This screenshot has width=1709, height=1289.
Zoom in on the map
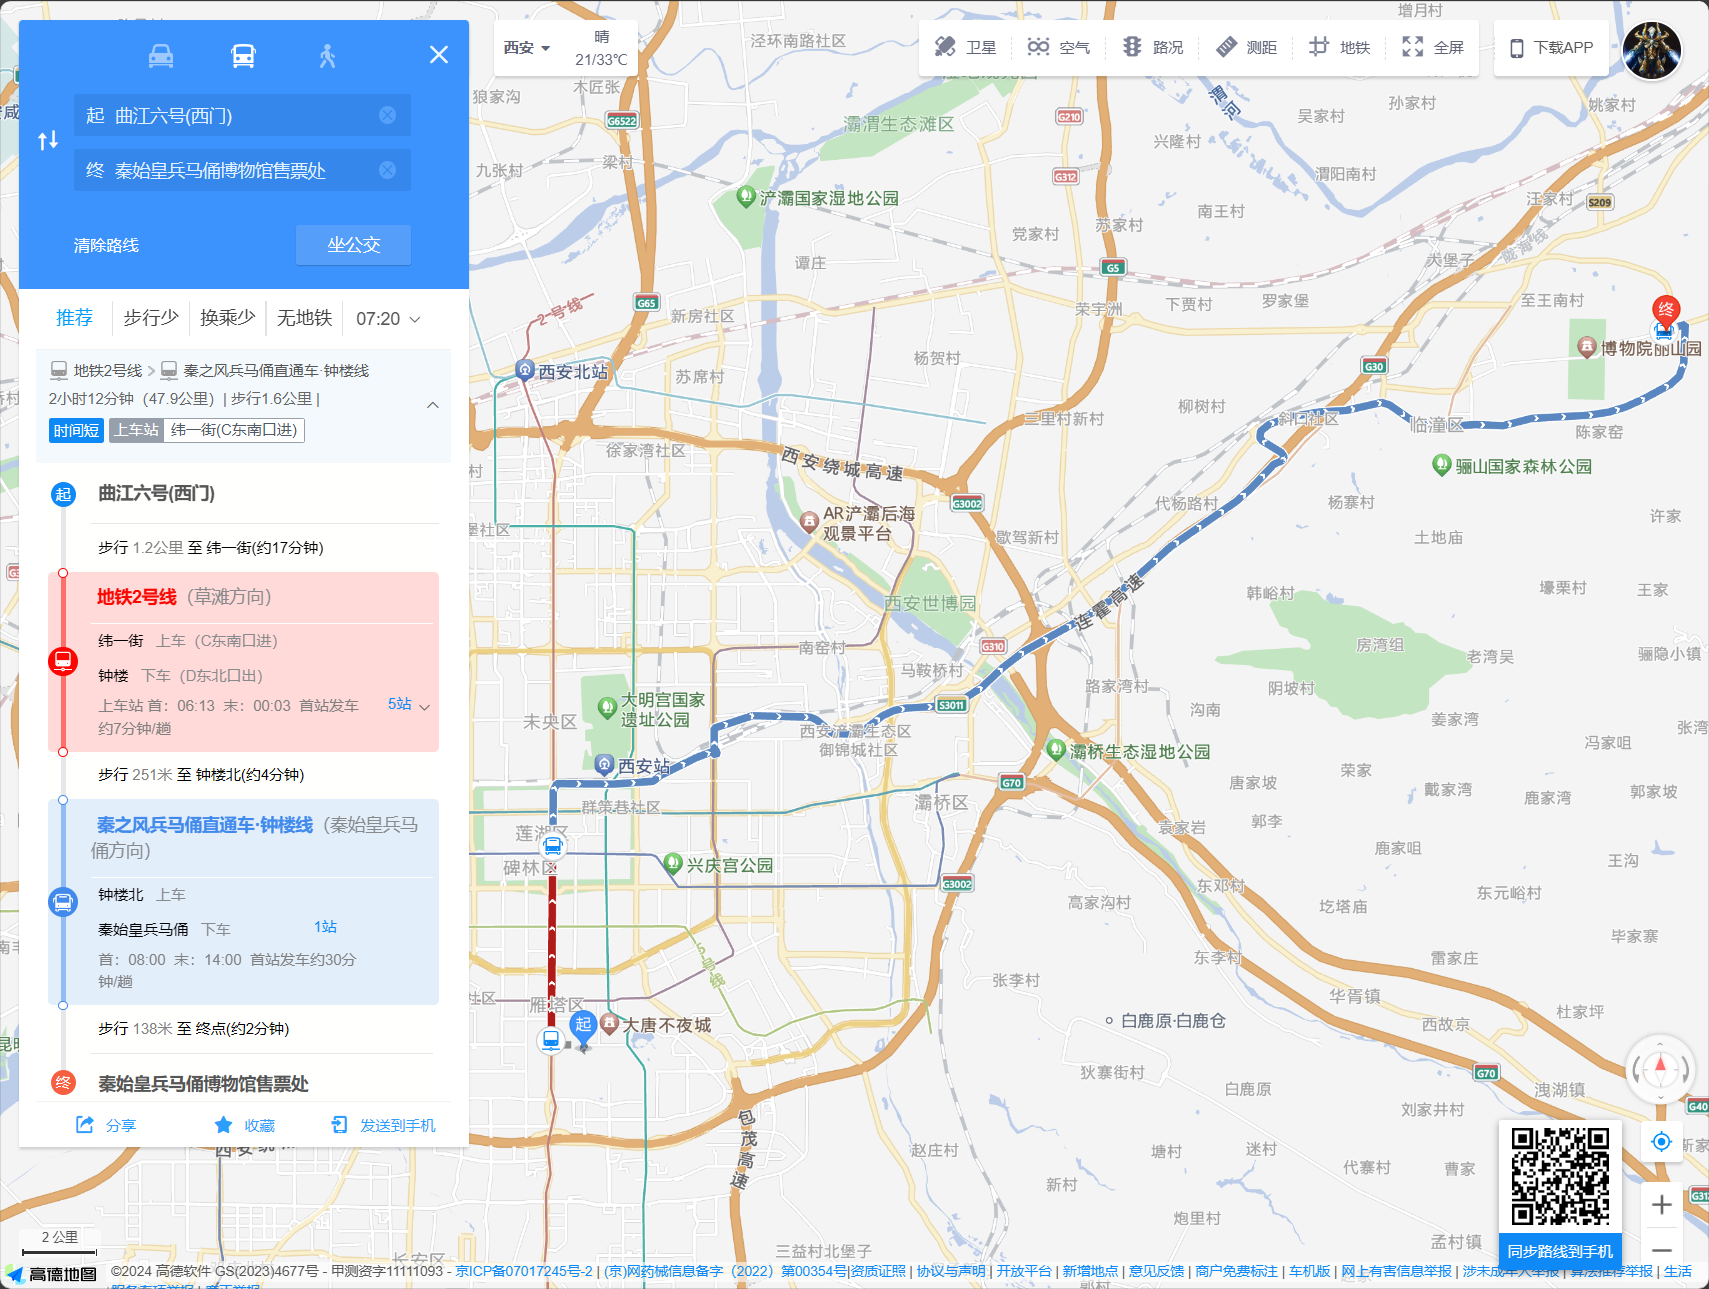tap(1661, 1205)
